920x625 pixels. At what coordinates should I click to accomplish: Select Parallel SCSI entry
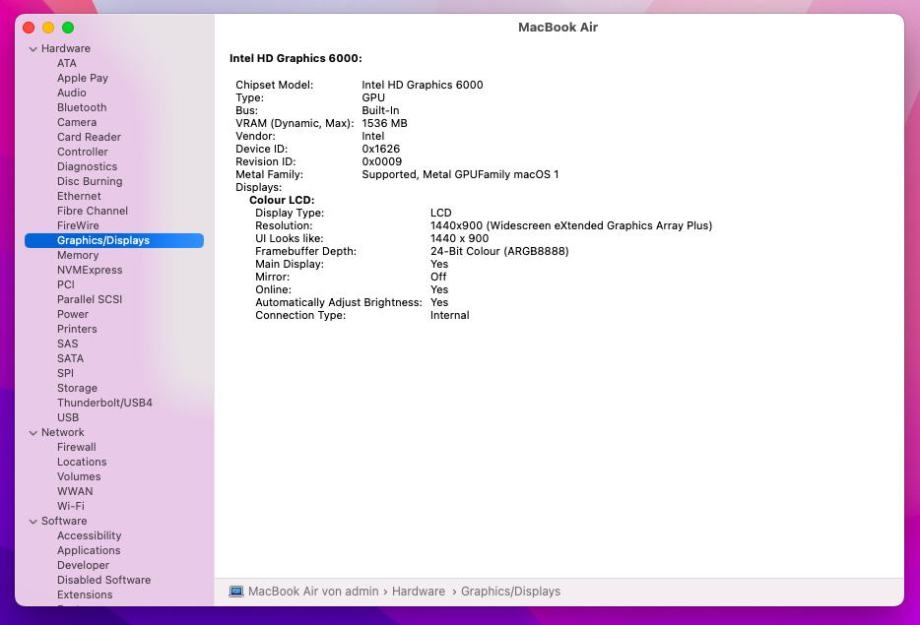point(90,299)
